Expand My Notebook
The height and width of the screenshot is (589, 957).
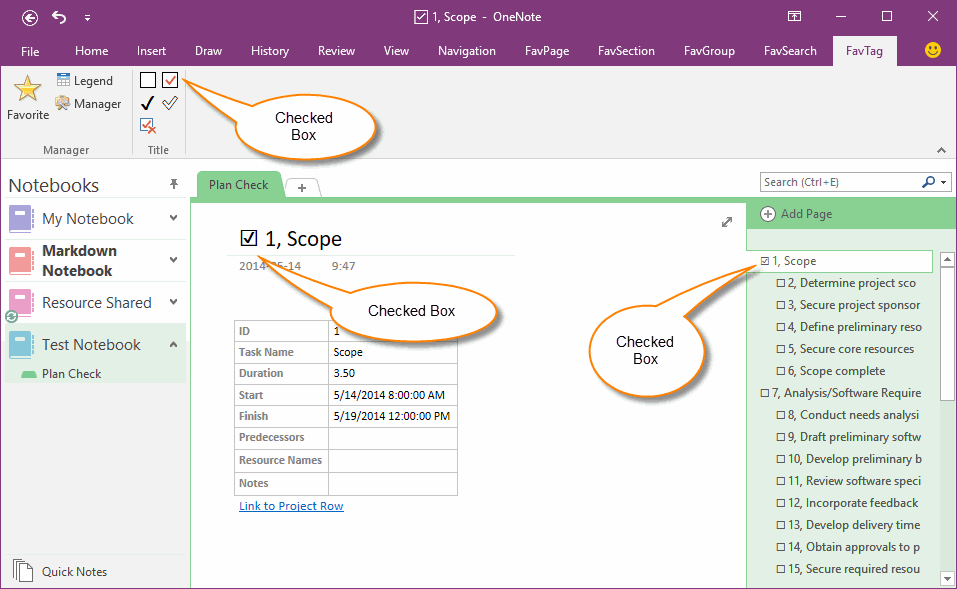(x=172, y=216)
